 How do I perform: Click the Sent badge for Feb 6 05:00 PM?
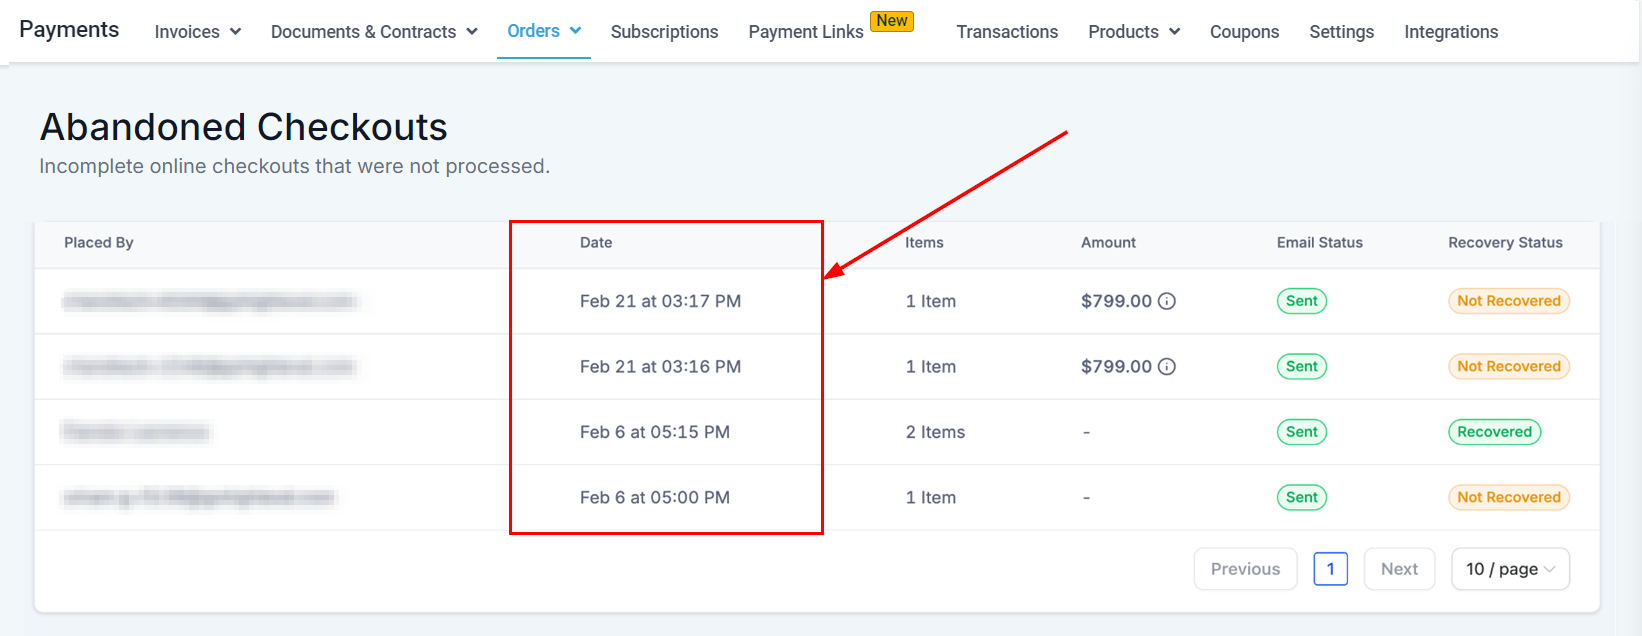pos(1301,497)
